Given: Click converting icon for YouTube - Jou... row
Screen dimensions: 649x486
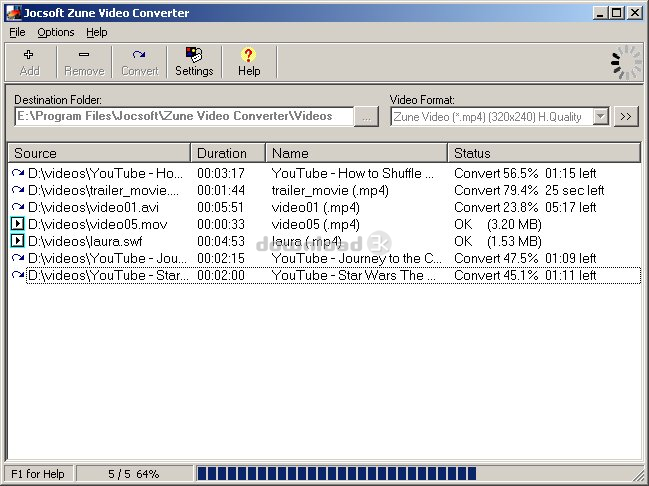Looking at the screenshot, I should [x=17, y=258].
